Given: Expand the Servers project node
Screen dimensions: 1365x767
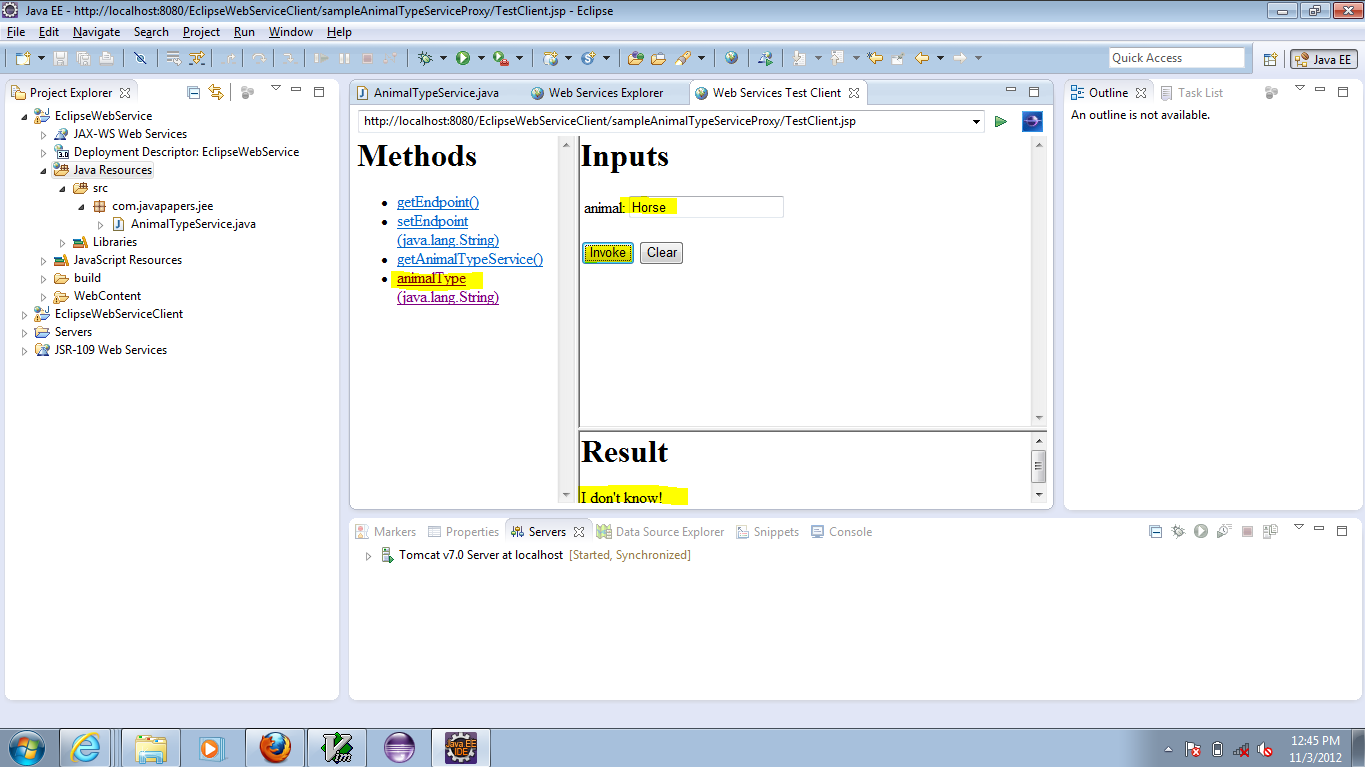Looking at the screenshot, I should click(x=24, y=332).
